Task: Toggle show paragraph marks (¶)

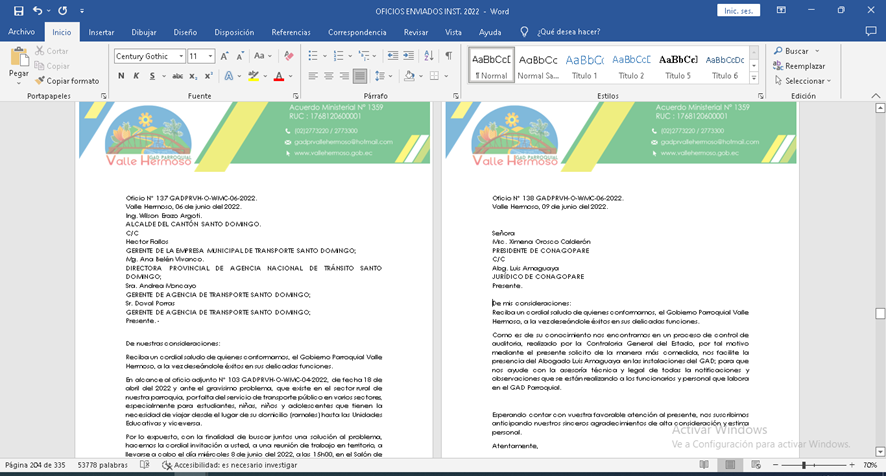Action: 449,56
